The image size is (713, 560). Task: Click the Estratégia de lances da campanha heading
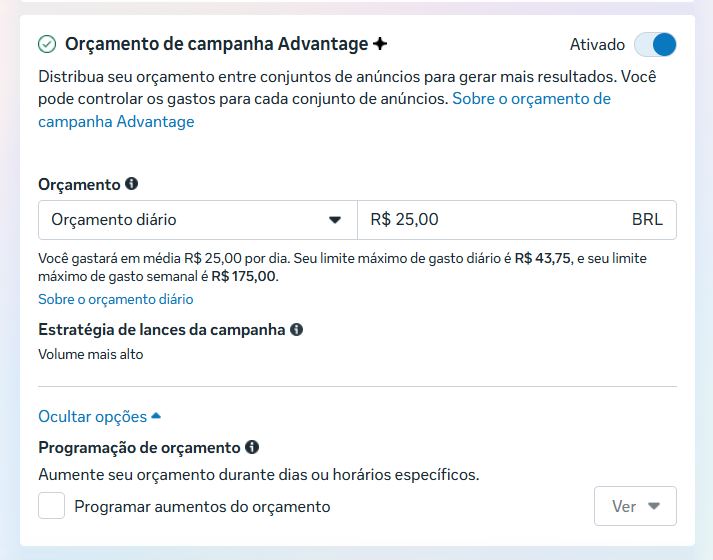click(x=161, y=329)
